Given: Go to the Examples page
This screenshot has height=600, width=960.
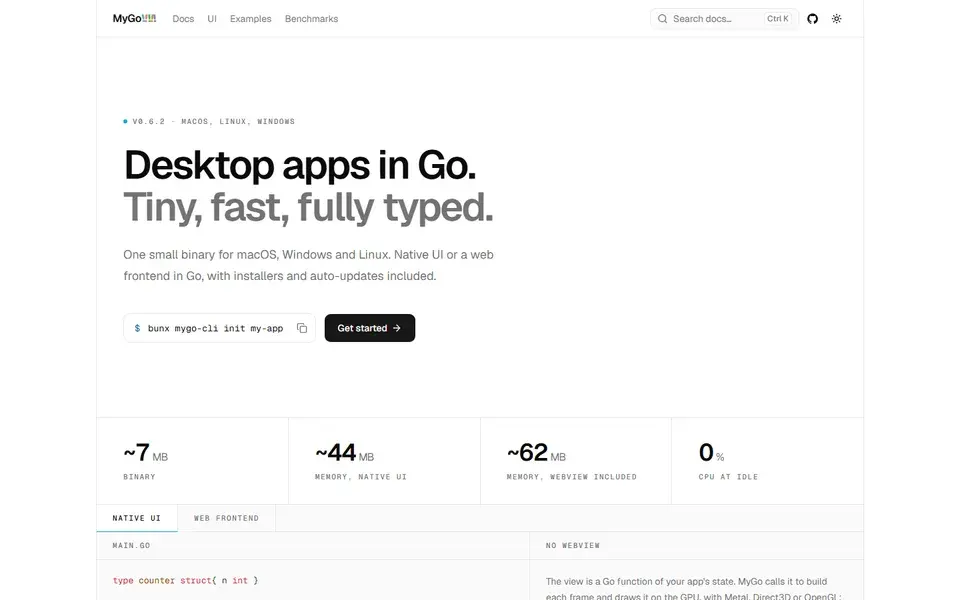Looking at the screenshot, I should [250, 19].
